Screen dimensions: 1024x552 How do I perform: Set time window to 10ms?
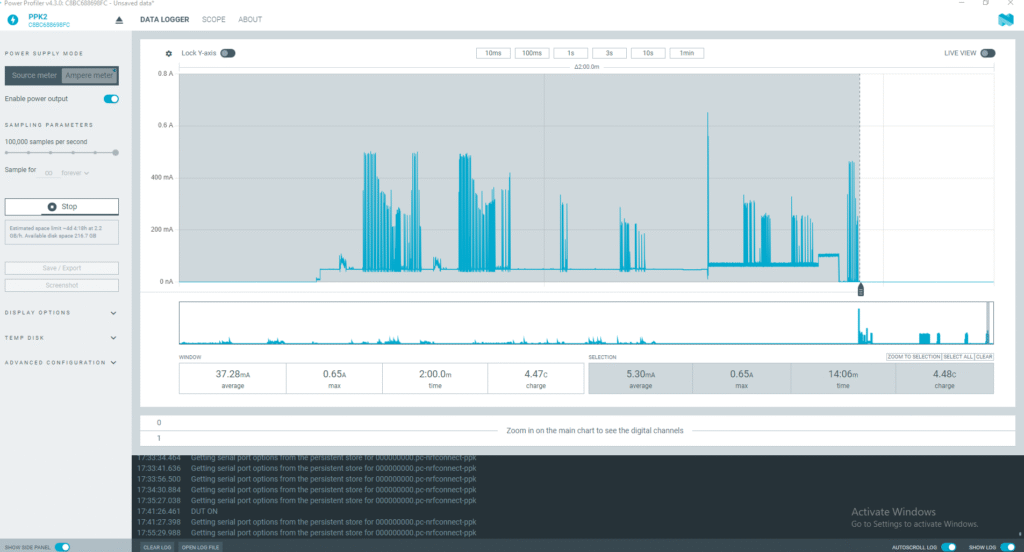pyautogui.click(x=493, y=54)
